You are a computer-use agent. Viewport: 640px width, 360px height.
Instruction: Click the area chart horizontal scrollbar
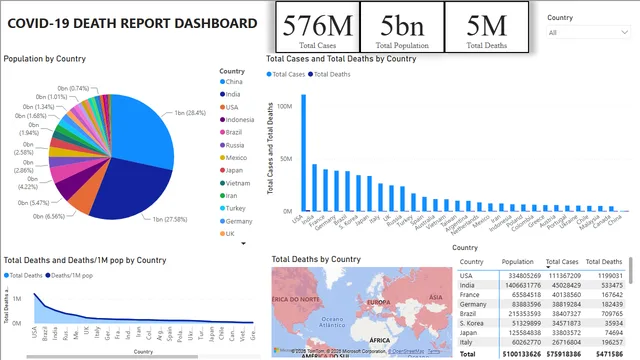(112, 357)
